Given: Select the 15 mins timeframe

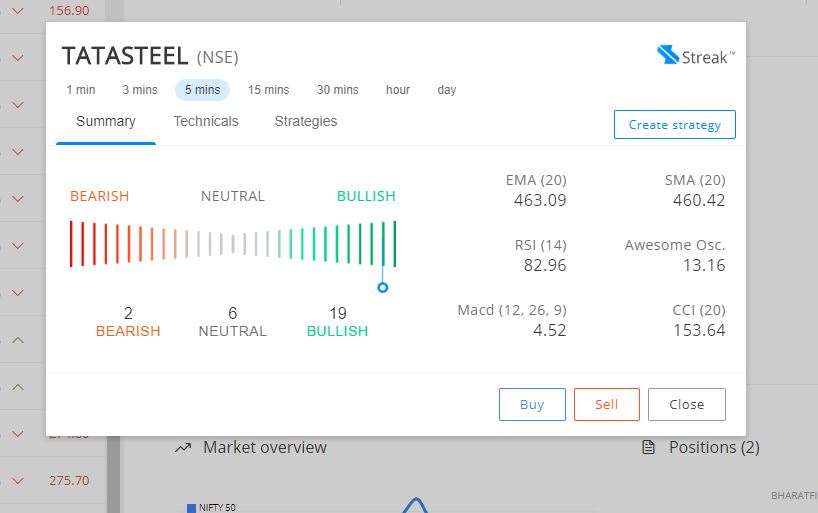Looking at the screenshot, I should (x=268, y=90).
